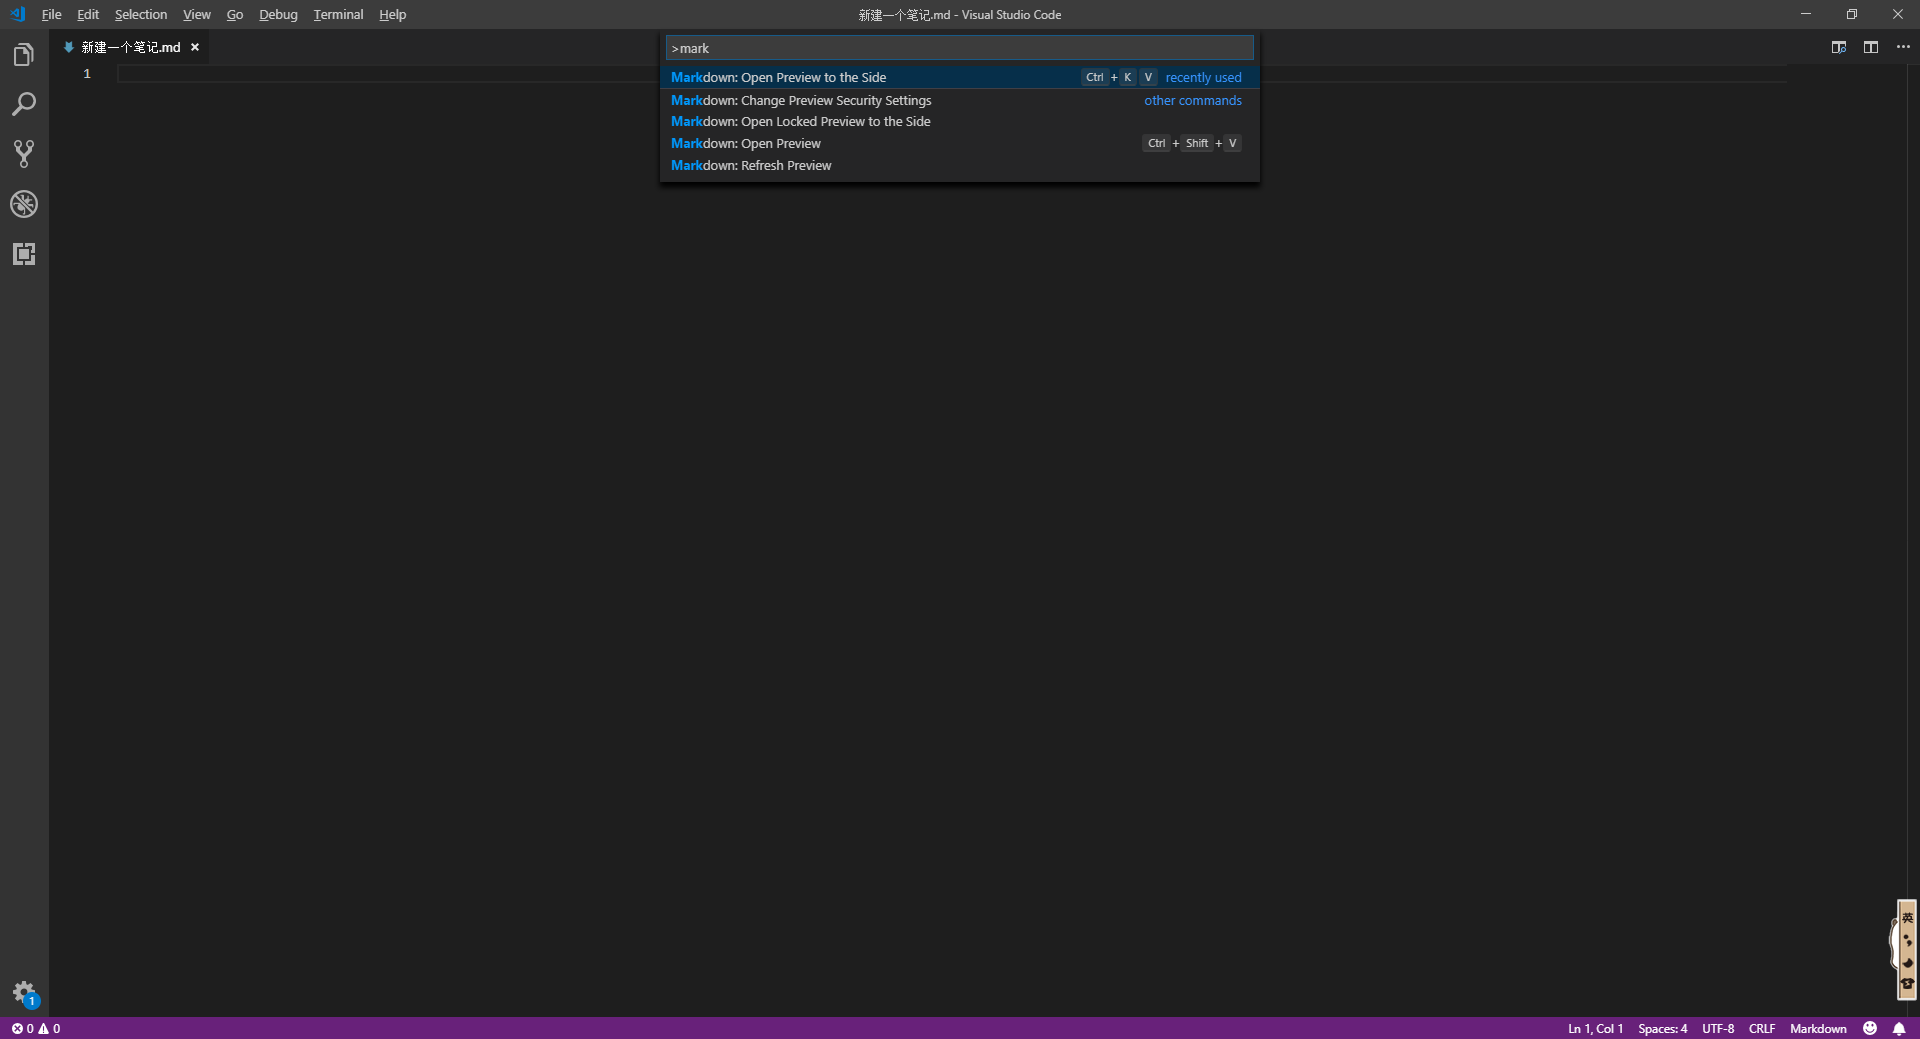Open the Extensions view in activity bar
The height and width of the screenshot is (1039, 1920).
24,254
